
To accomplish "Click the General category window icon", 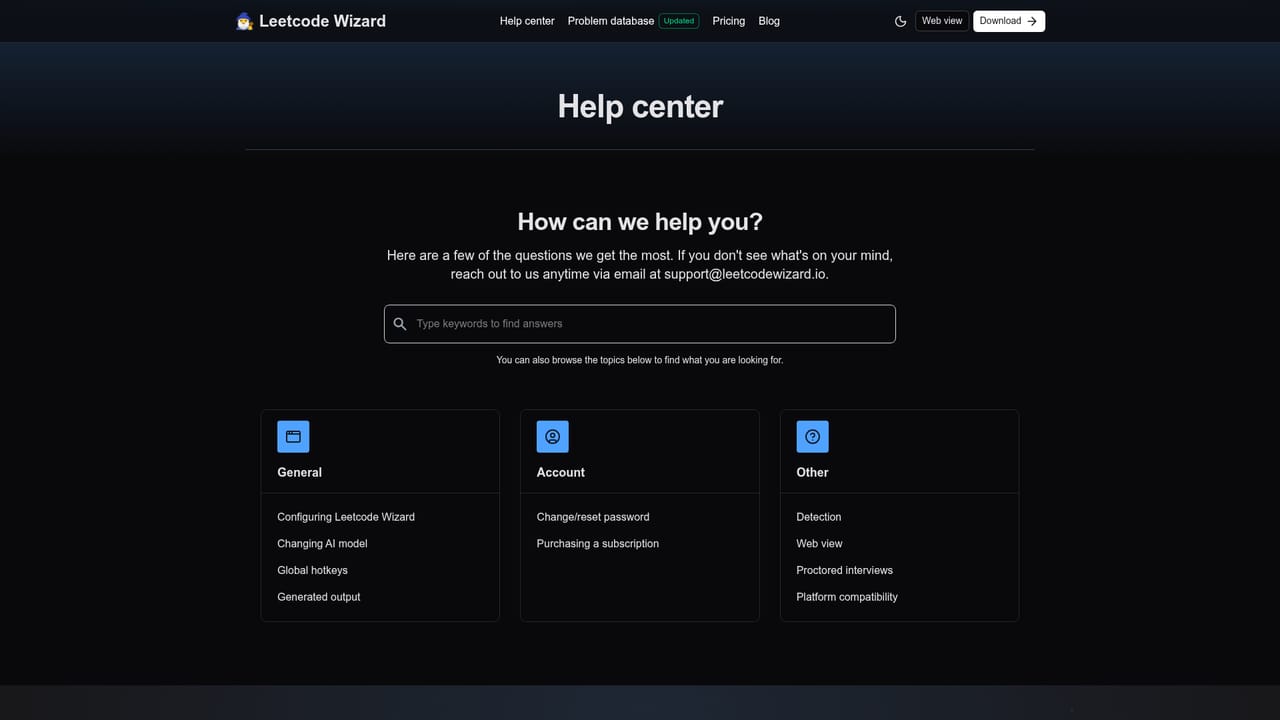I will pyautogui.click(x=293, y=437).
